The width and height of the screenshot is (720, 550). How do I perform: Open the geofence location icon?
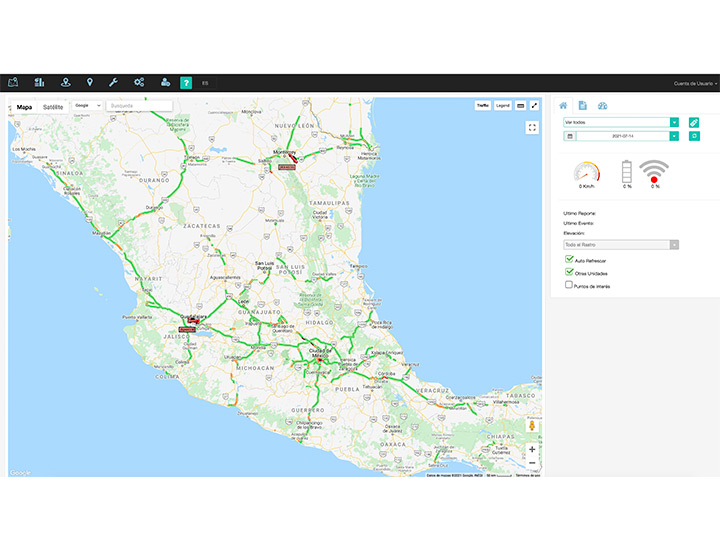tap(66, 82)
